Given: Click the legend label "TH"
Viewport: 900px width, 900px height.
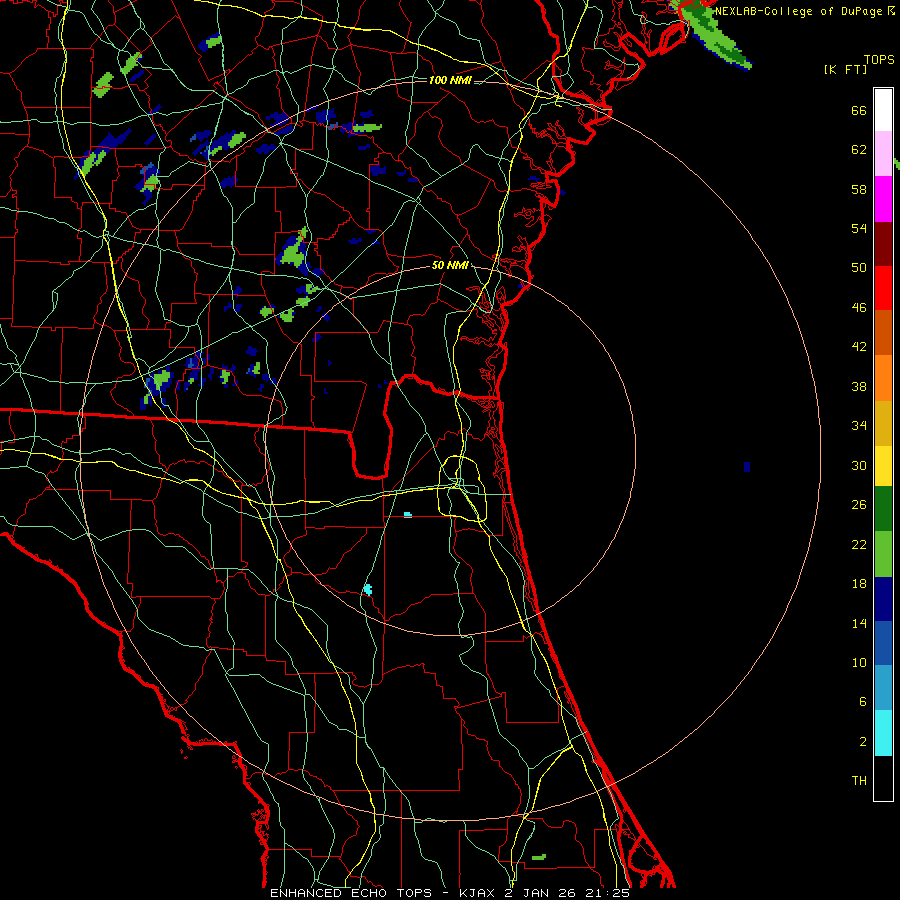Looking at the screenshot, I should [859, 781].
